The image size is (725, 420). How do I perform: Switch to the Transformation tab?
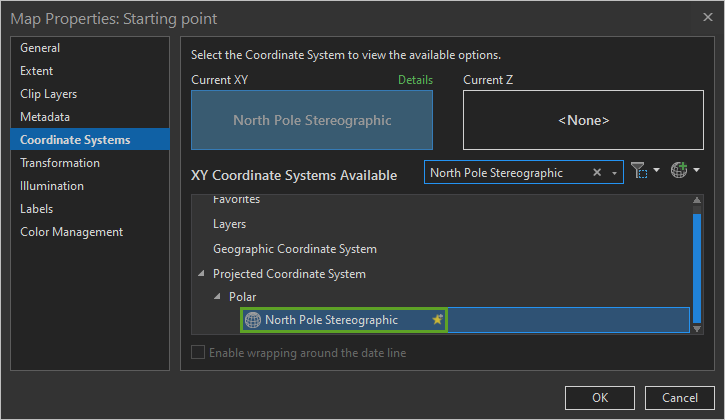[x=60, y=163]
